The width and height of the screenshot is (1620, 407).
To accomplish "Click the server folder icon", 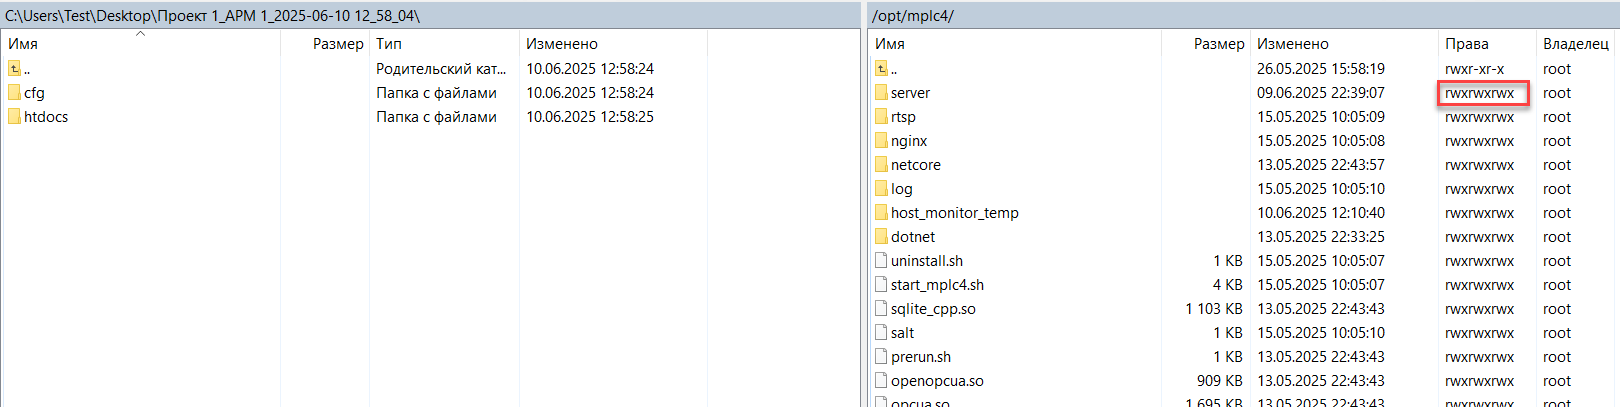I will point(881,92).
